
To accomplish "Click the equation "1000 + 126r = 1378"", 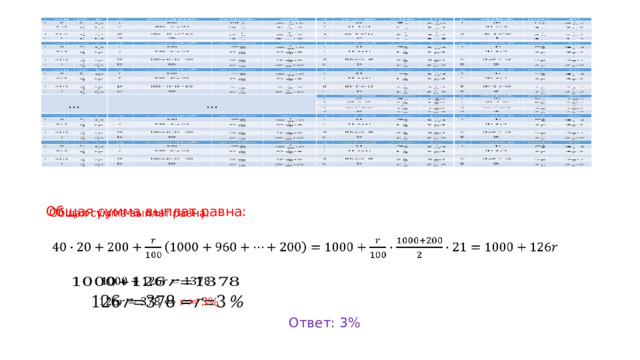I will 156,282.
